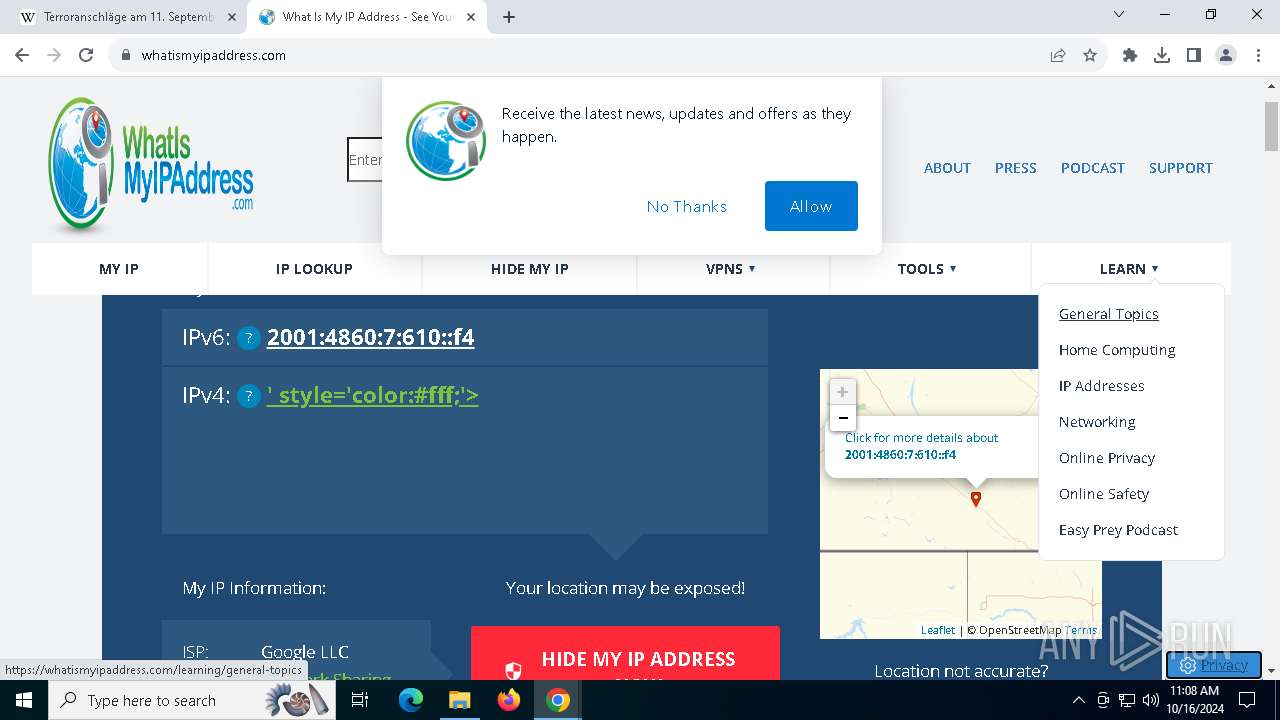Click the address bar URL
Viewport: 1280px width, 720px height.
pyautogui.click(x=214, y=55)
